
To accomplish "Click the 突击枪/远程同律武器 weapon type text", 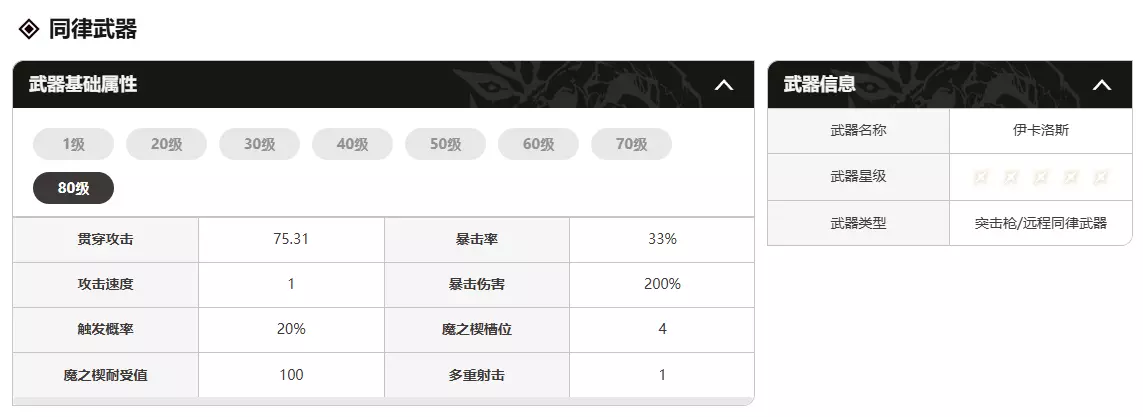I will (1040, 223).
